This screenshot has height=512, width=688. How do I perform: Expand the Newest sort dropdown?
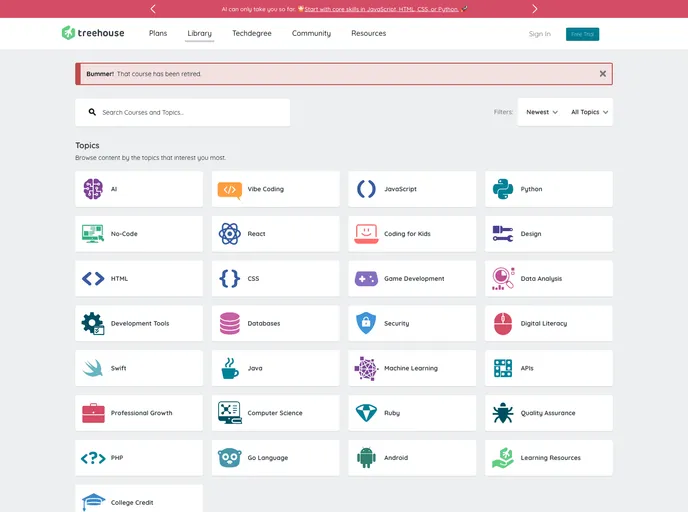click(542, 112)
